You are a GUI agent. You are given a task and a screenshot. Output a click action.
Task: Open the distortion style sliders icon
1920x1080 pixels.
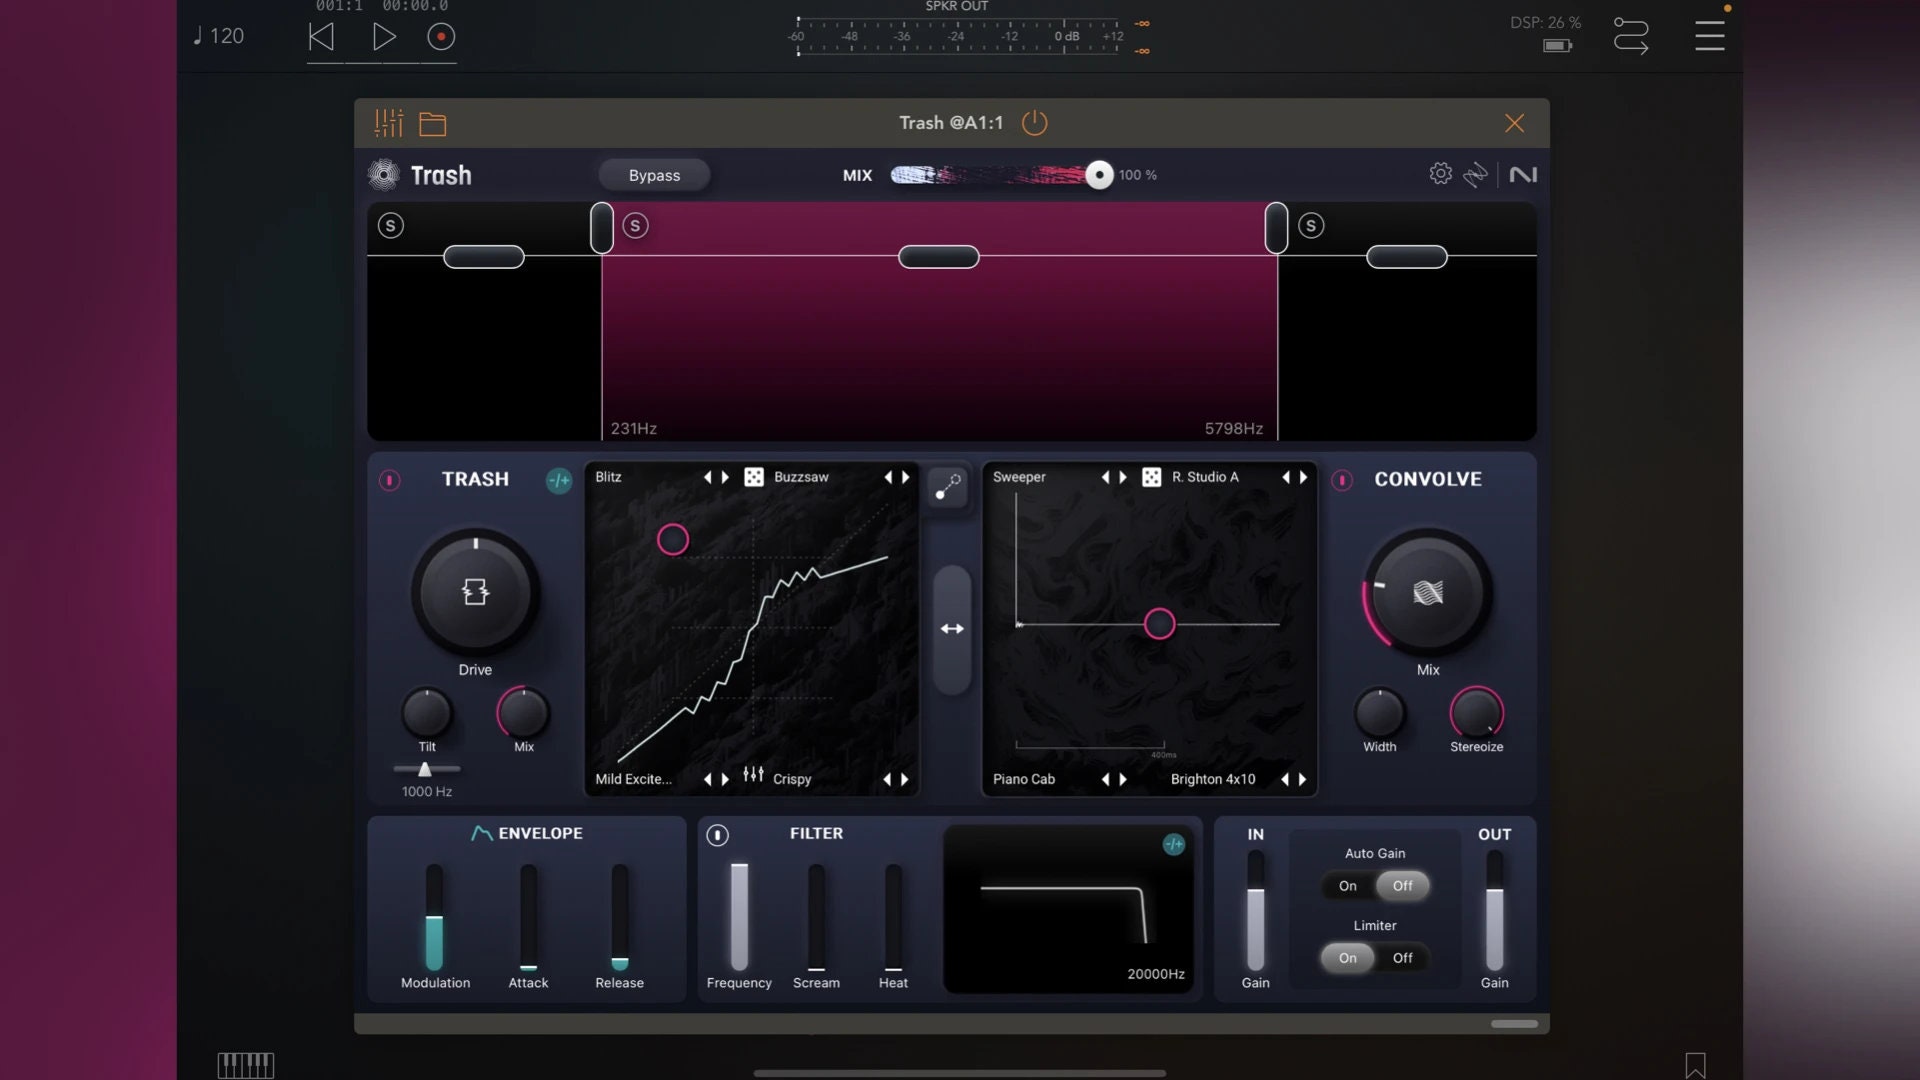tap(753, 775)
